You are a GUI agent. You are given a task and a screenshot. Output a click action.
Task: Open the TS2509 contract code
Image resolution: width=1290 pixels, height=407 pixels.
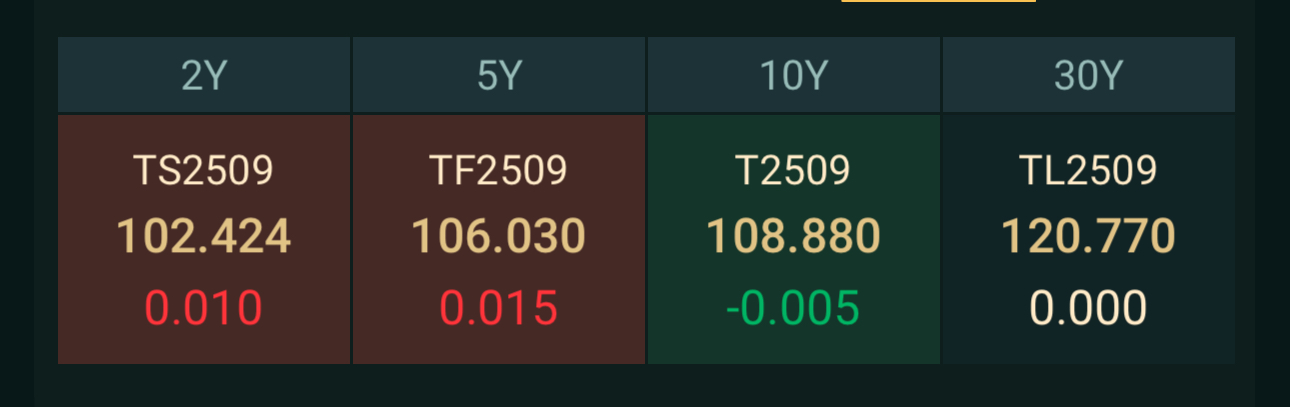[204, 171]
